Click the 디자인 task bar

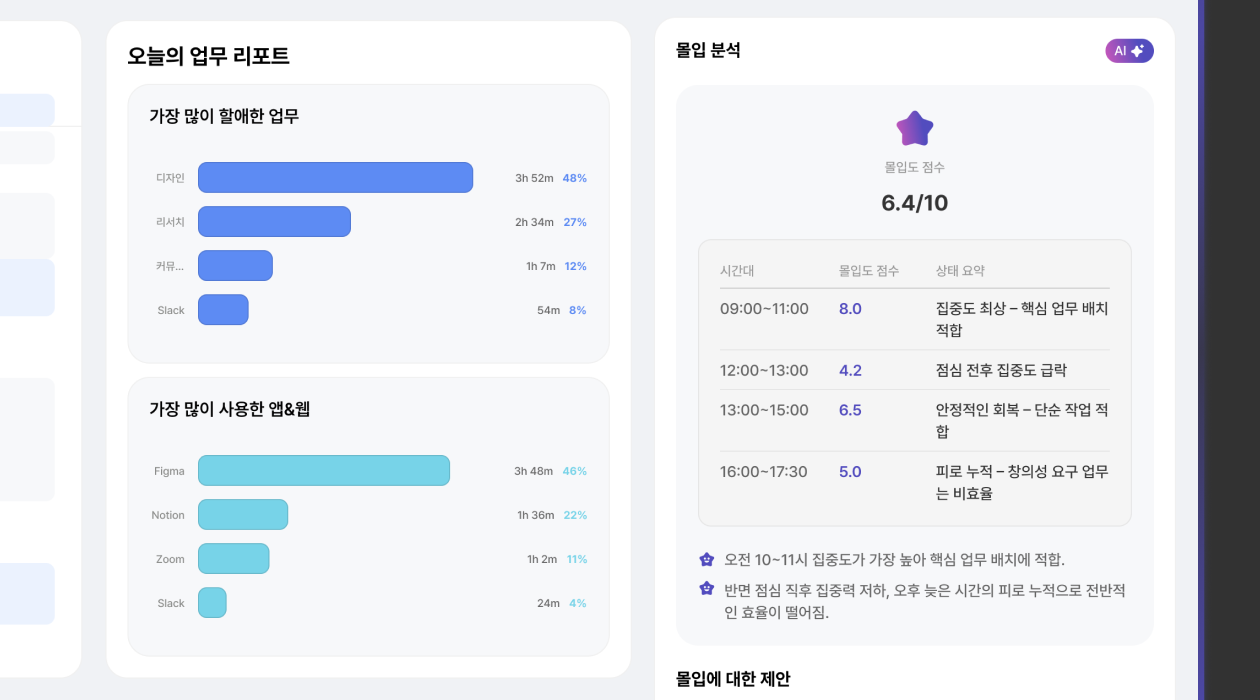335,177
